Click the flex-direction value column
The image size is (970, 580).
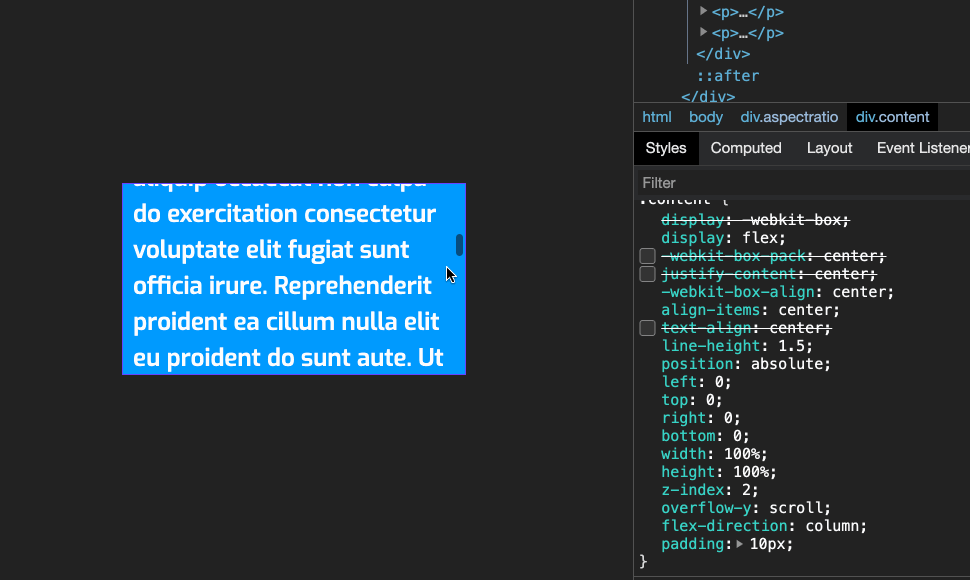(837, 526)
